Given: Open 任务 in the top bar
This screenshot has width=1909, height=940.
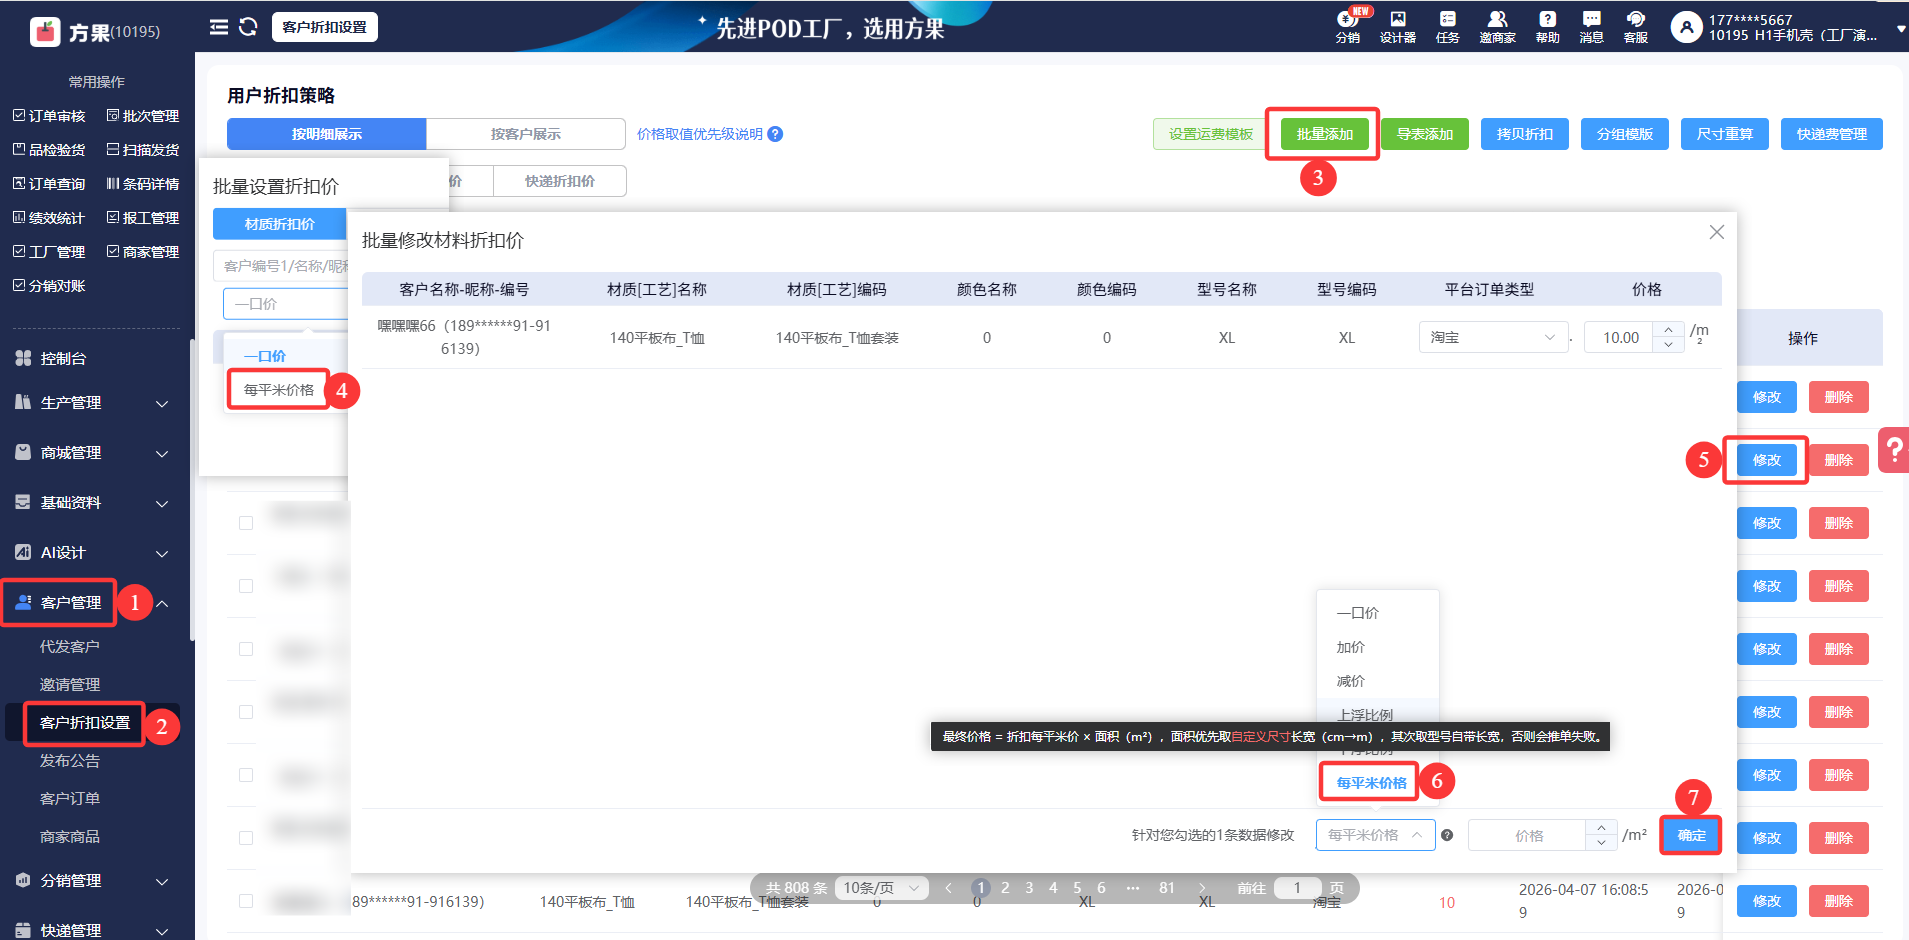Looking at the screenshot, I should pyautogui.click(x=1447, y=27).
